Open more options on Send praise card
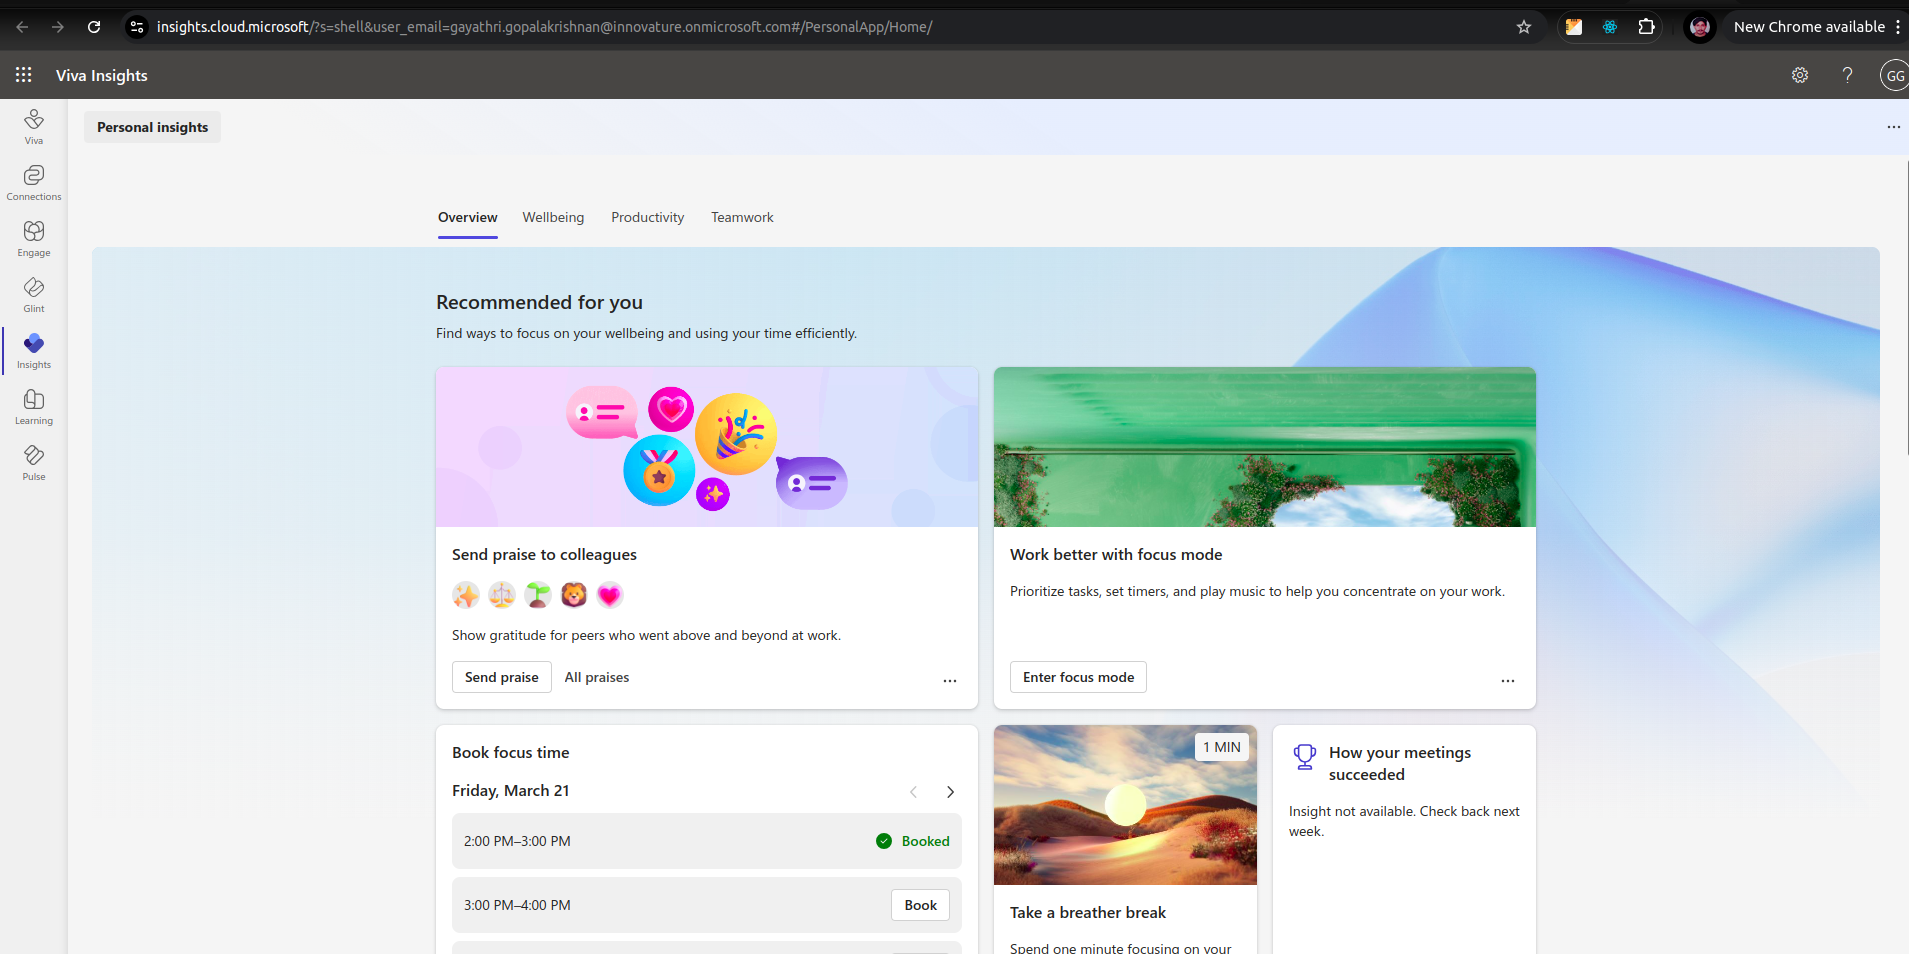Viewport: 1909px width, 954px height. coord(950,680)
